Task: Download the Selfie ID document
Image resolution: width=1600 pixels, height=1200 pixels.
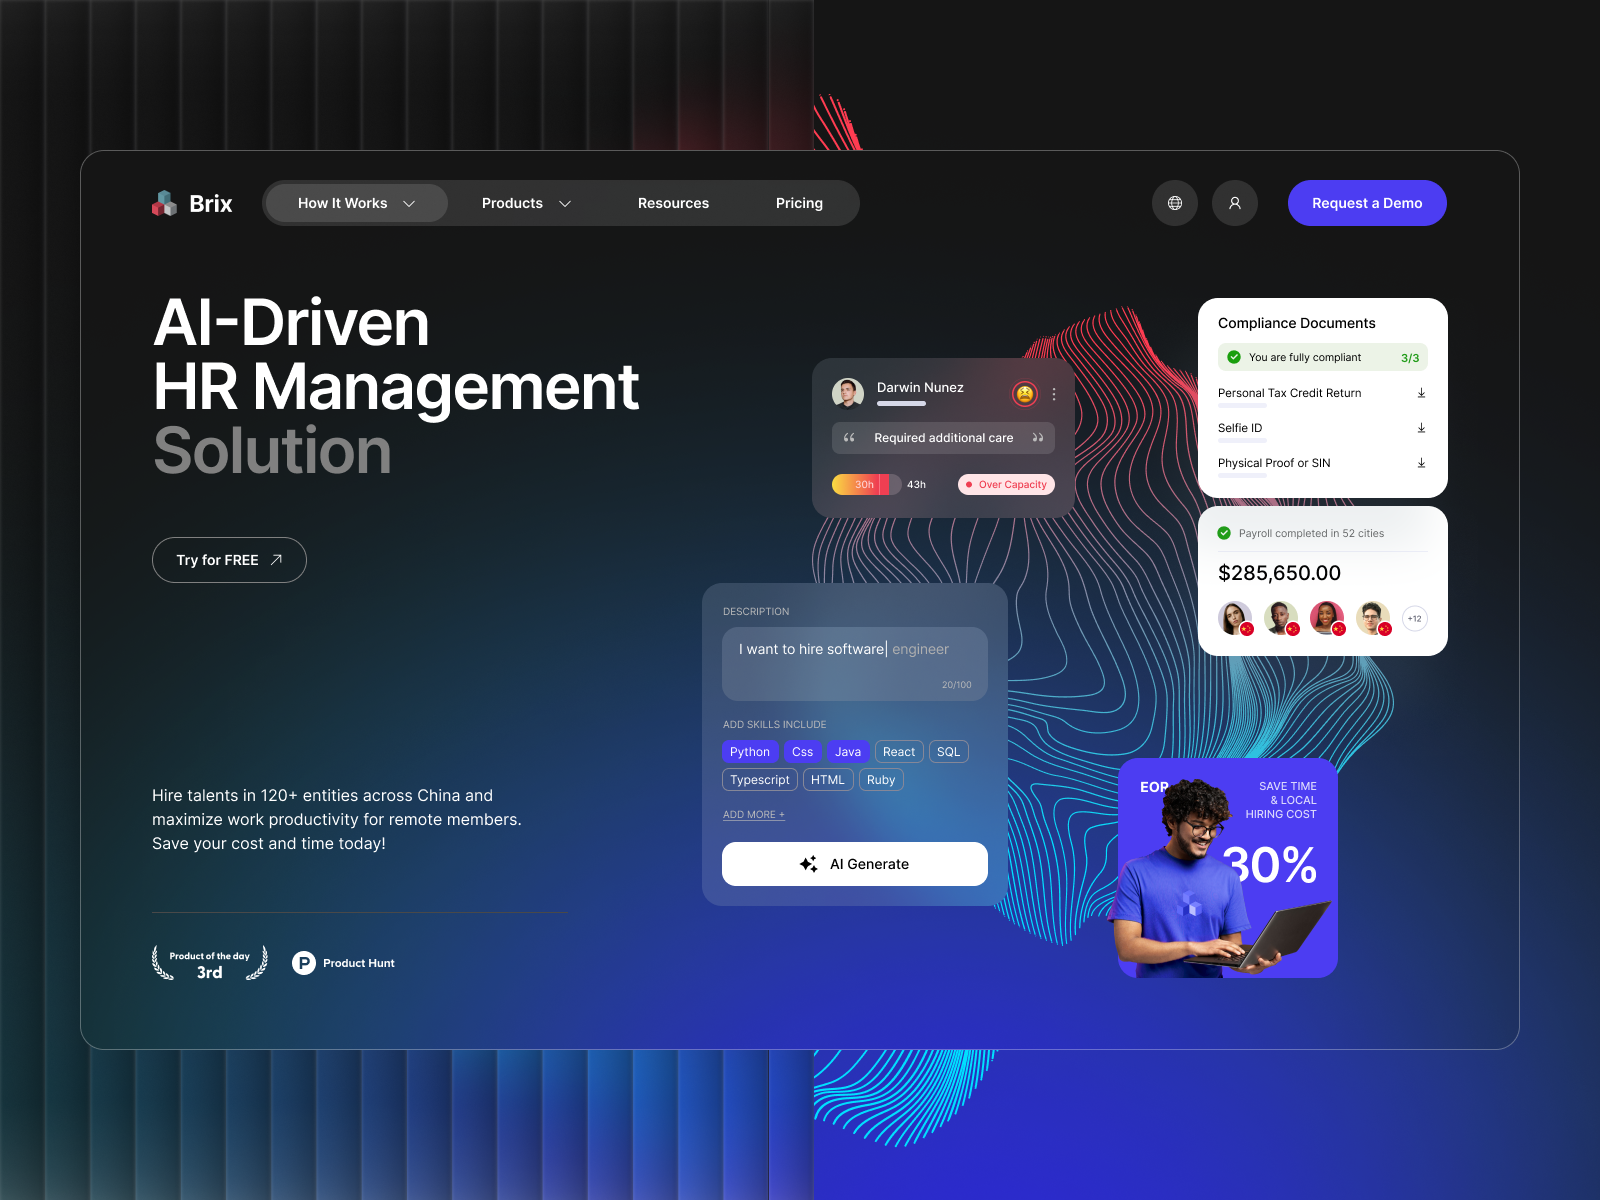Action: [x=1422, y=427]
